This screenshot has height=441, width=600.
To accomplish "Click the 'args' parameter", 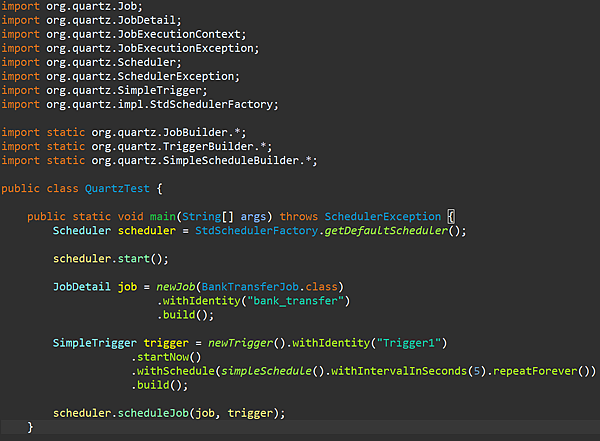I will (x=253, y=217).
